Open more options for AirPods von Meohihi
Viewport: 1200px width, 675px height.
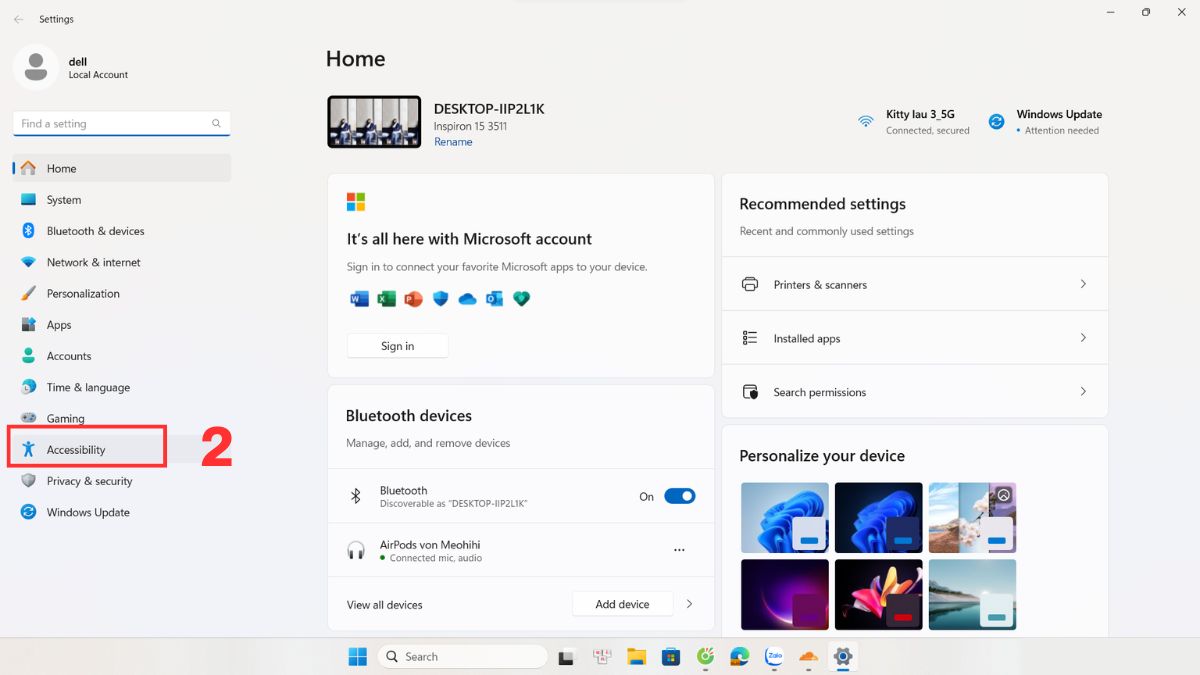[x=679, y=550]
